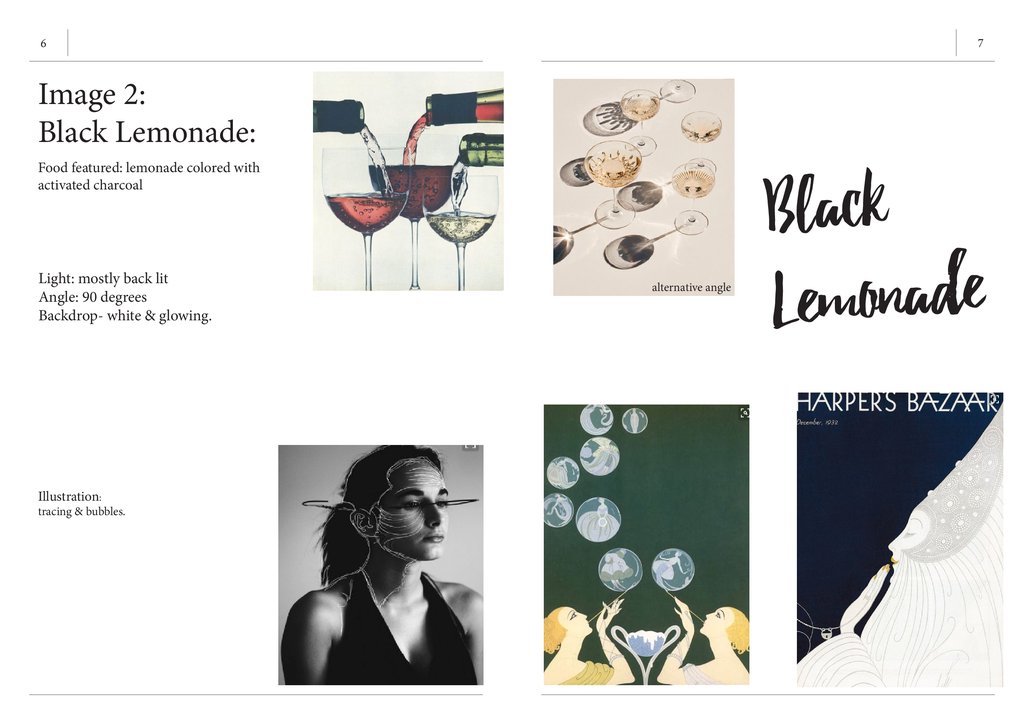Click the handwritten 'Lemonade' script word

pos(879,290)
